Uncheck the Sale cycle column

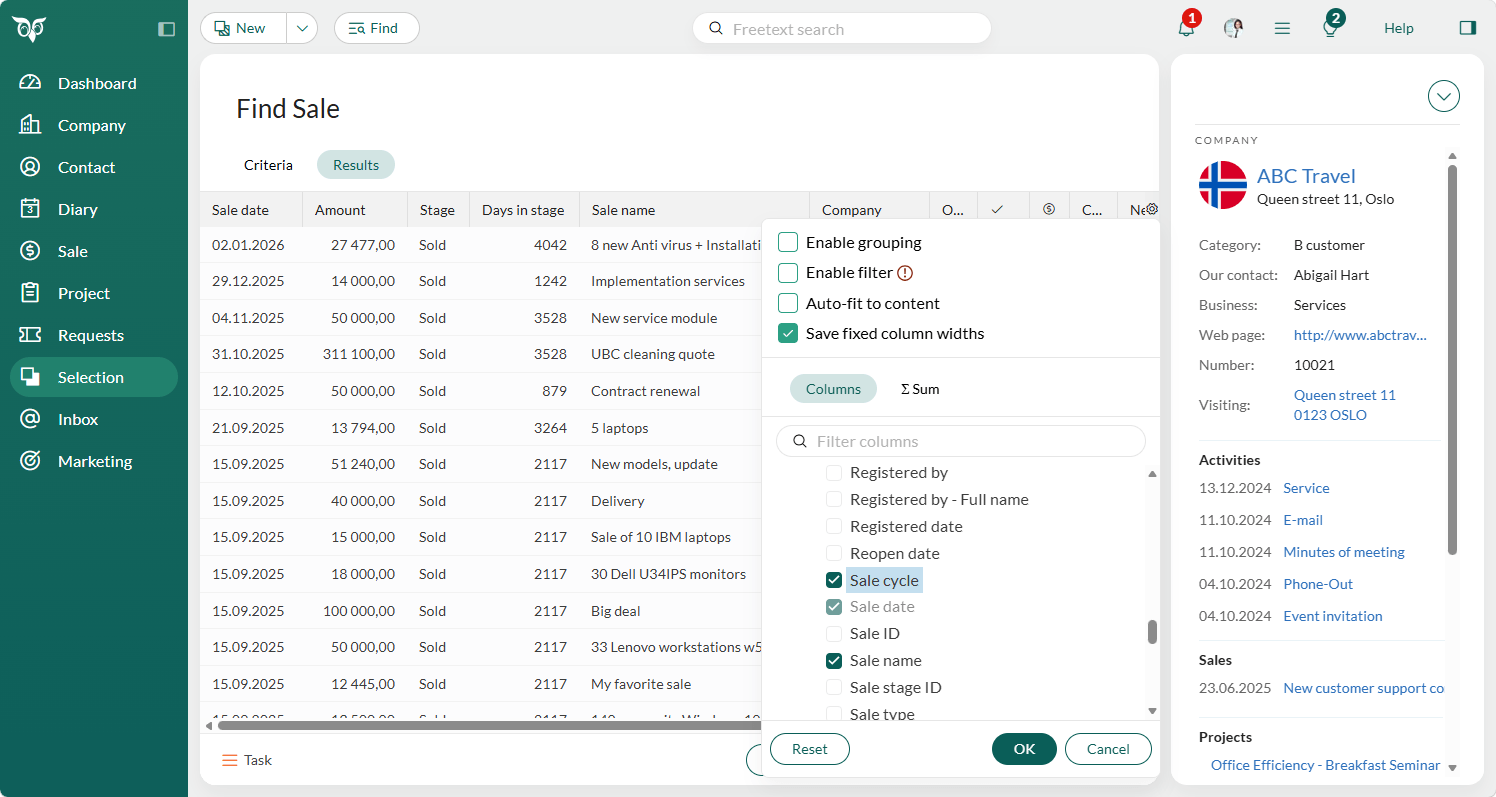(x=834, y=580)
